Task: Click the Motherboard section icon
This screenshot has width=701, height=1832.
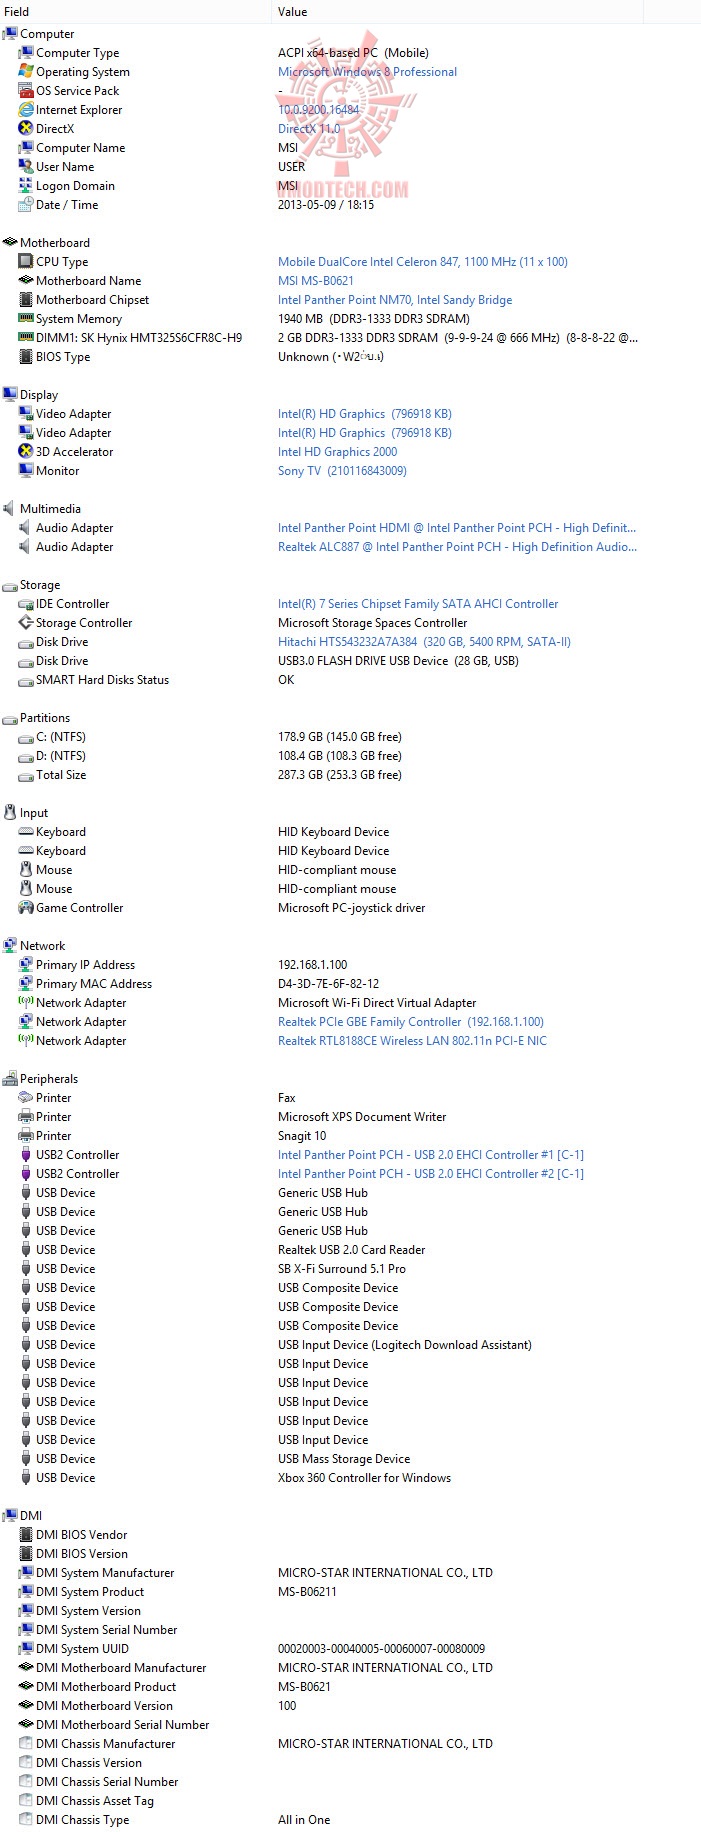Action: 10,243
